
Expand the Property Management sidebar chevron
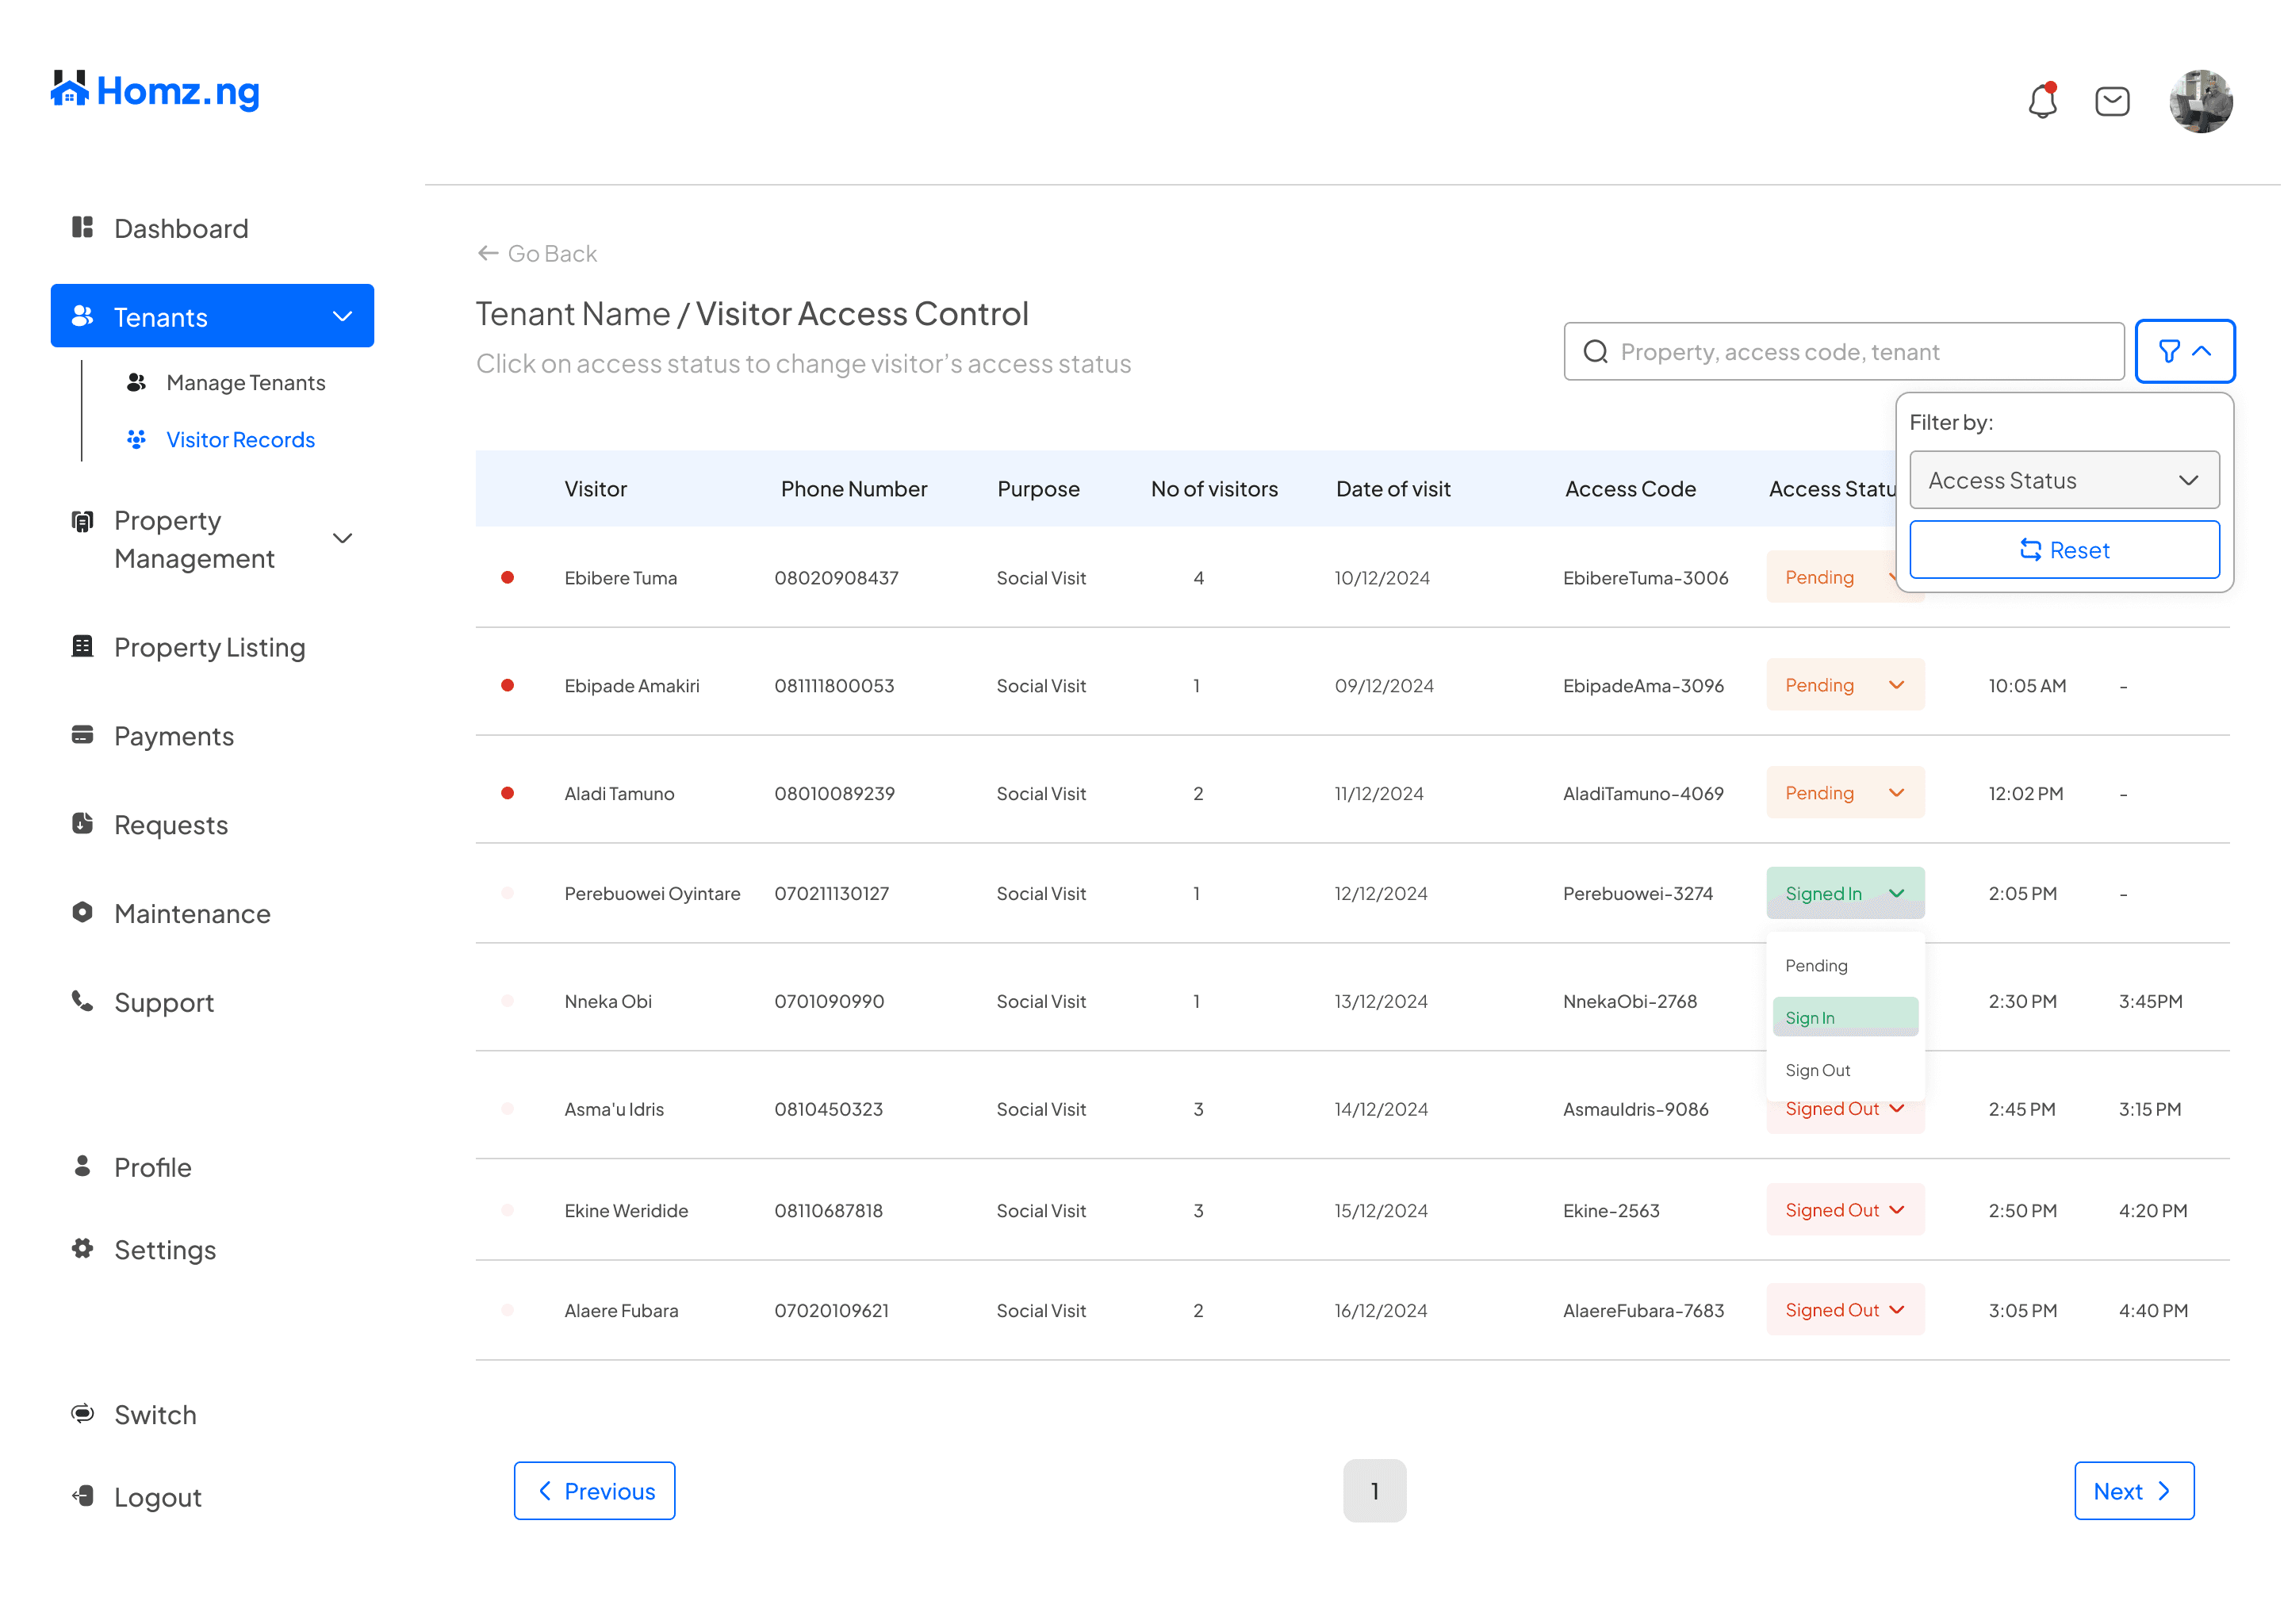(x=342, y=539)
